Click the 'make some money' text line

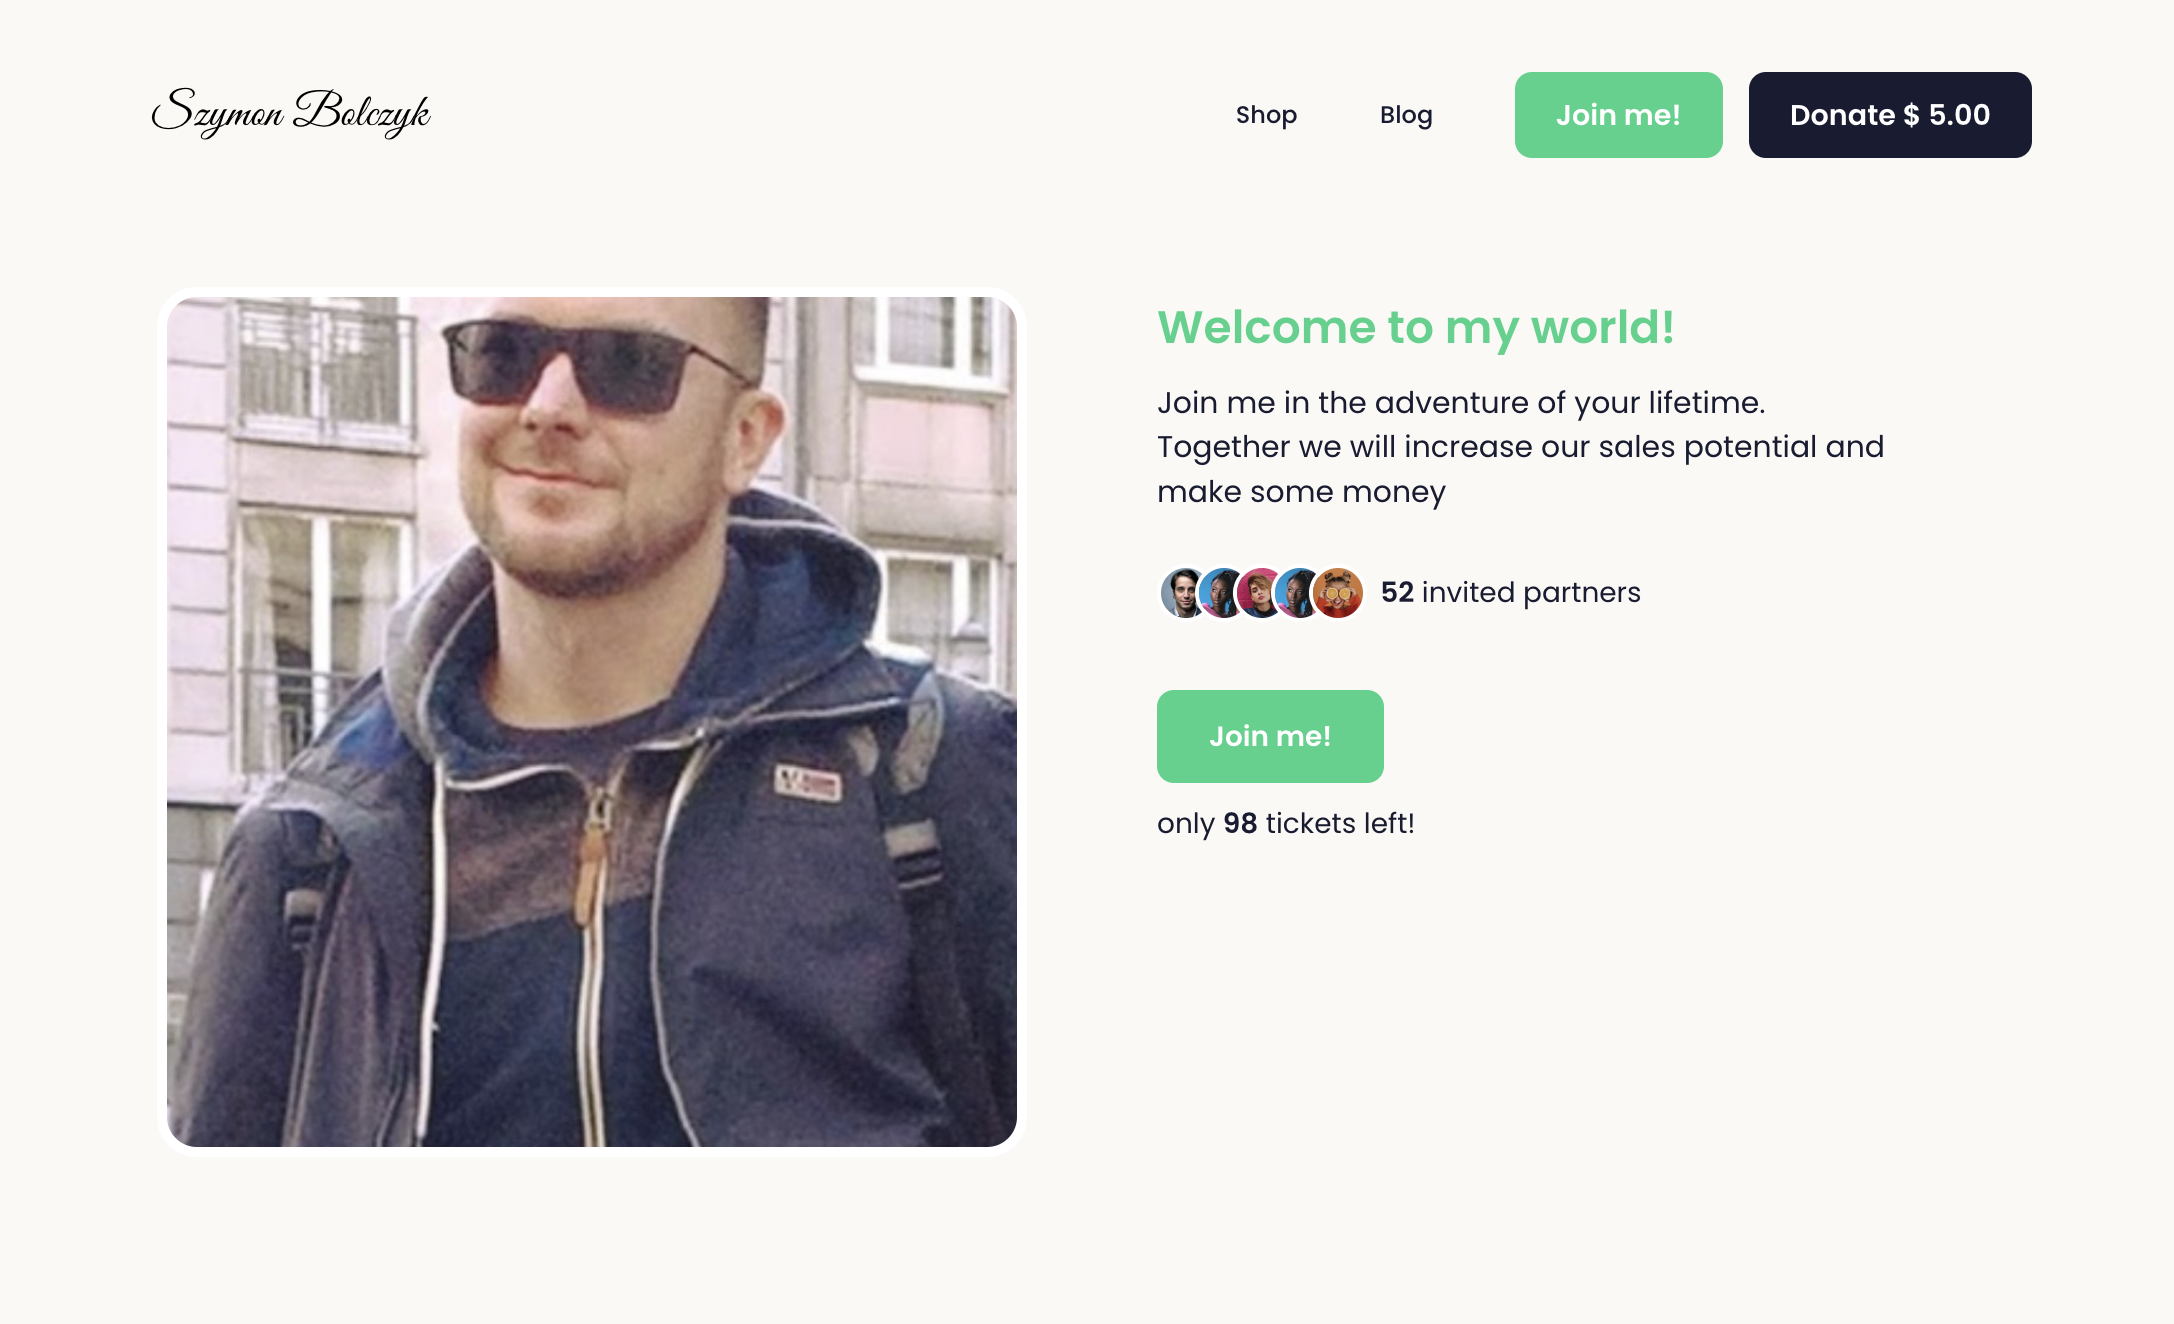point(1301,491)
